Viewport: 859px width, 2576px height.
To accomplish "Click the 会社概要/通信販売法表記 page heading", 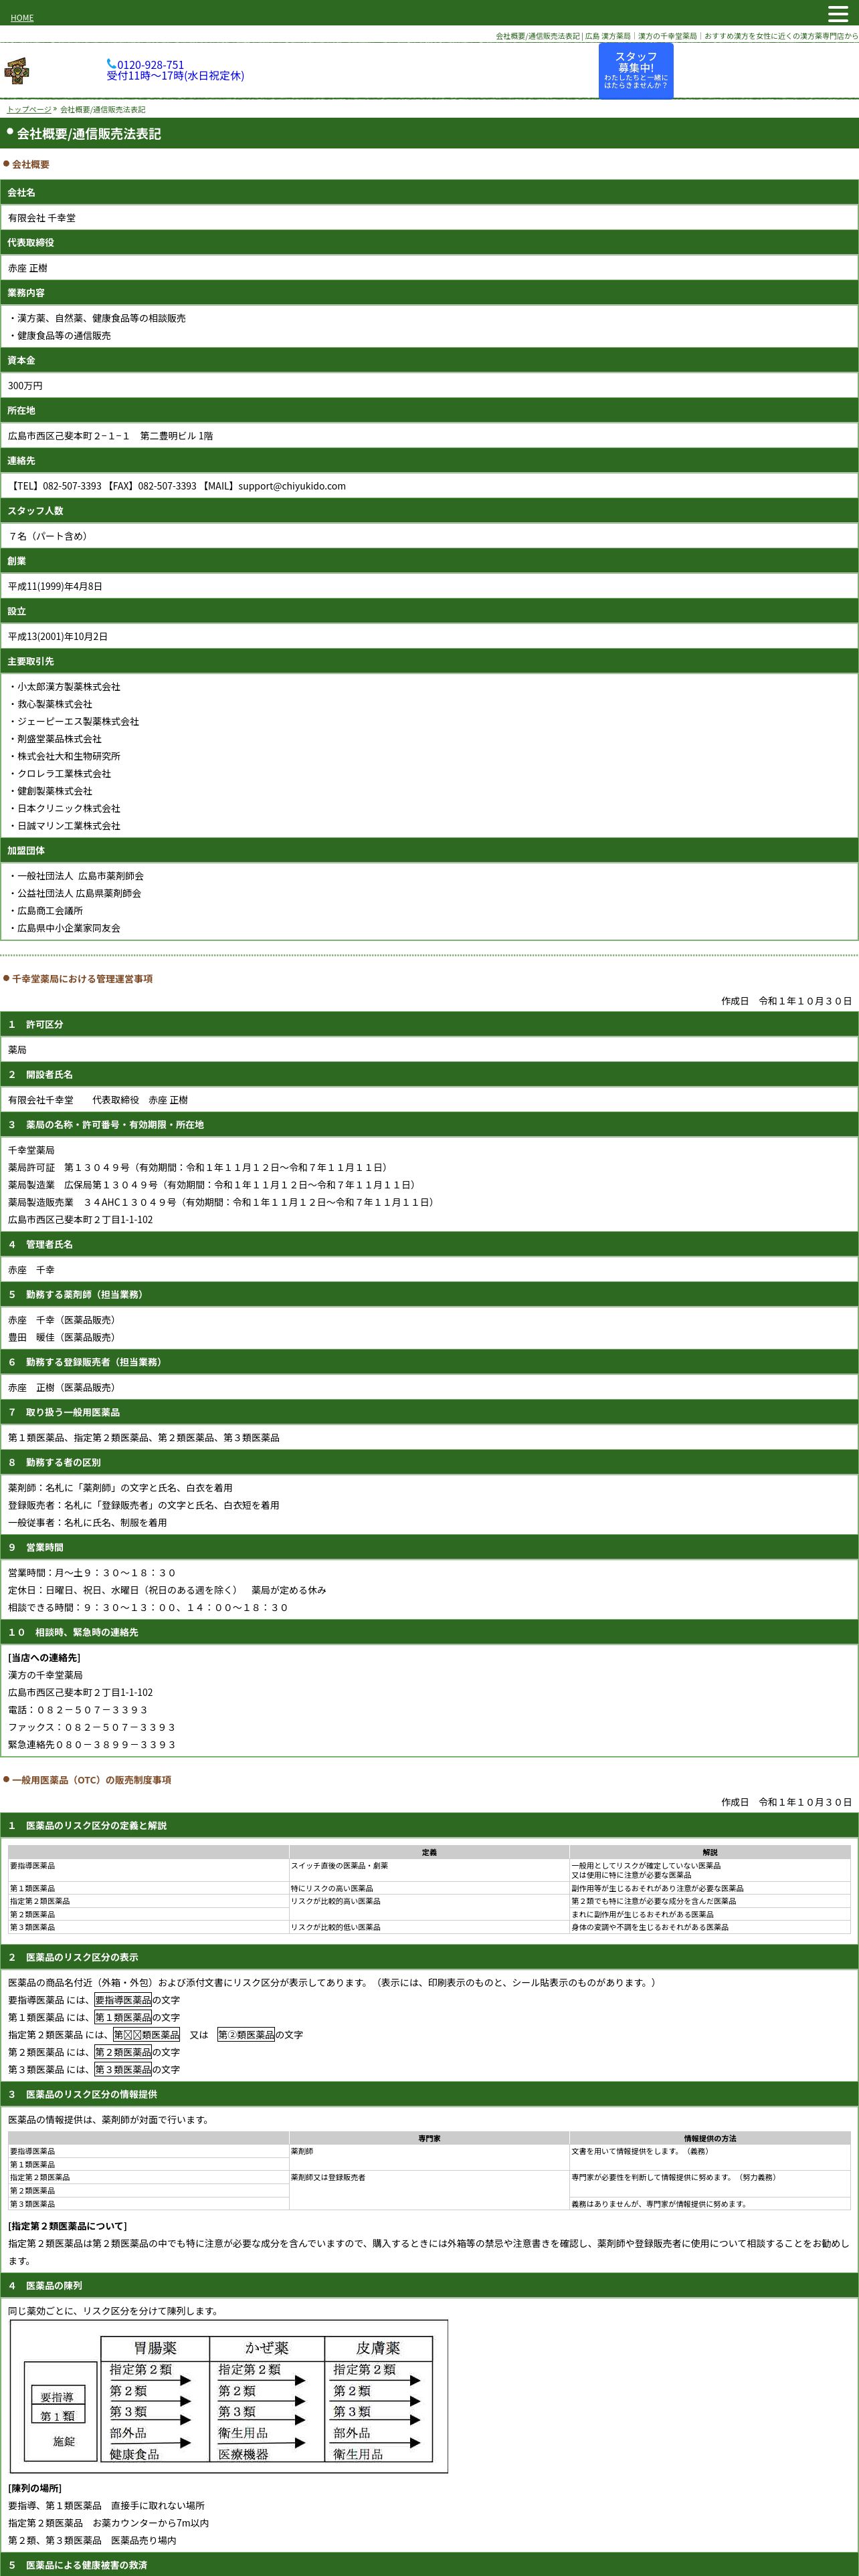I will 88,134.
